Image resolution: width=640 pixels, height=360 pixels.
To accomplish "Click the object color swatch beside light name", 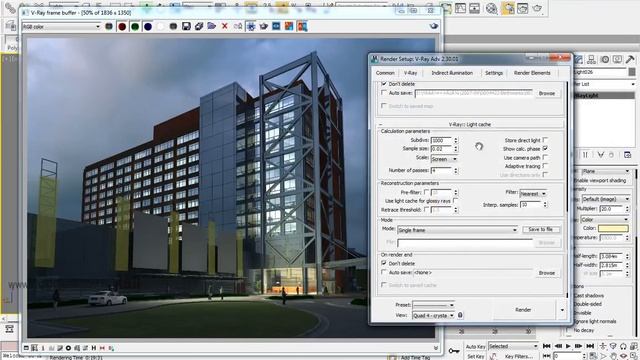I will point(632,72).
